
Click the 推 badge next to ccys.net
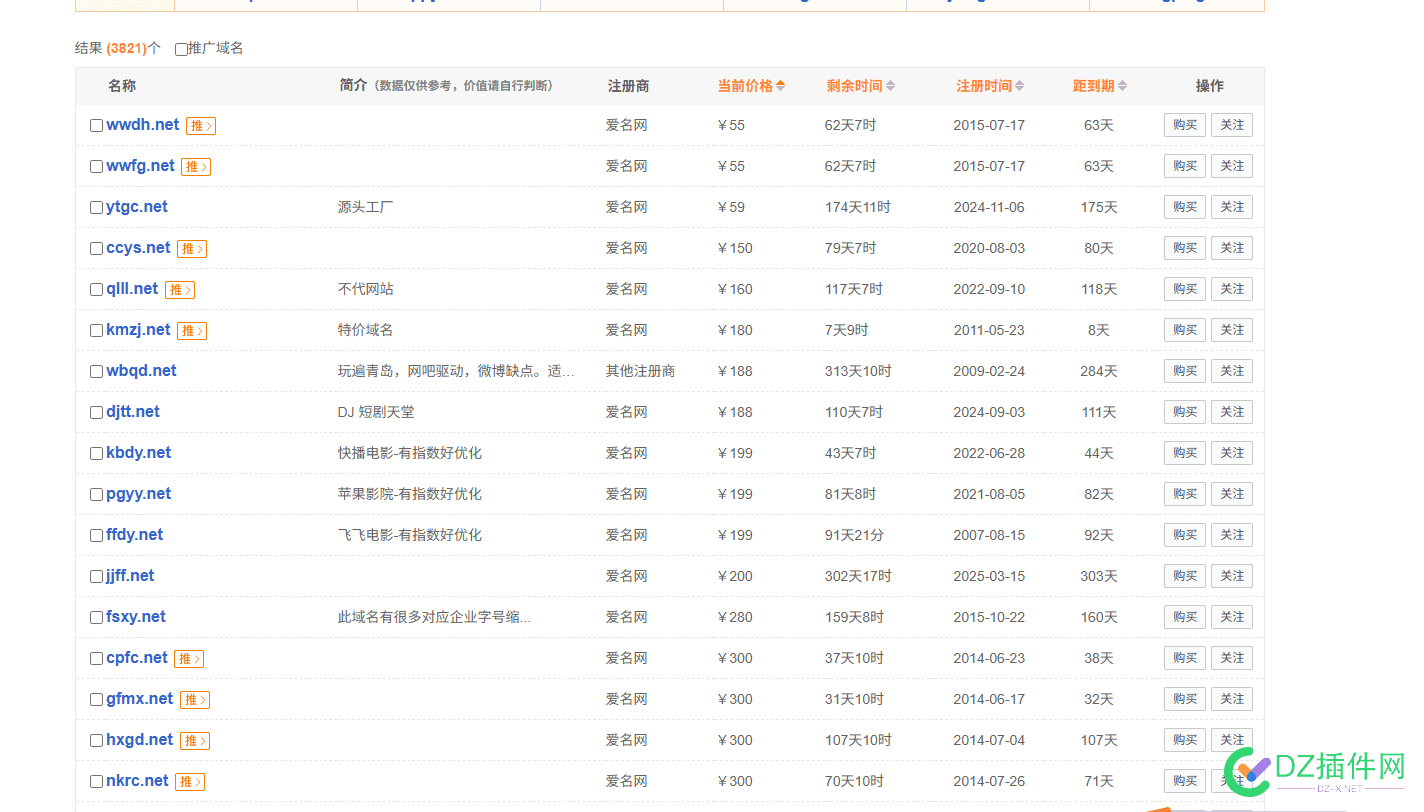pyautogui.click(x=192, y=249)
